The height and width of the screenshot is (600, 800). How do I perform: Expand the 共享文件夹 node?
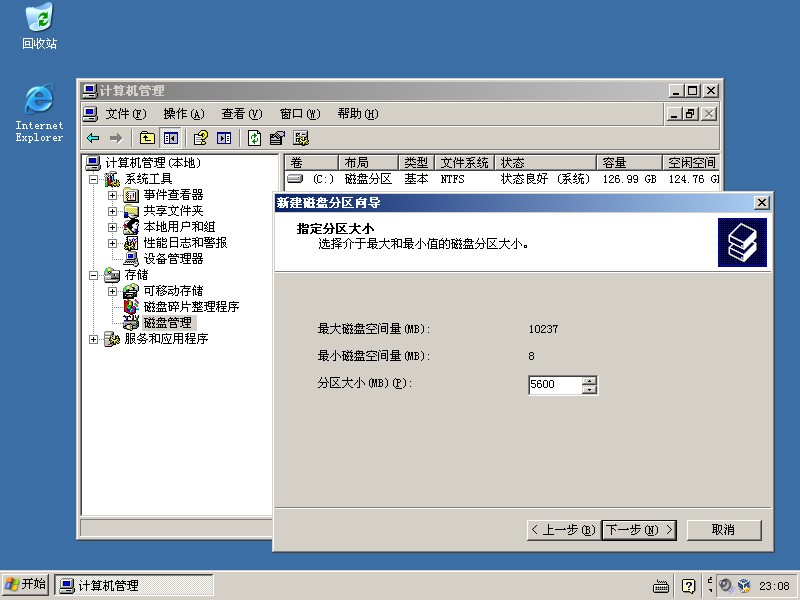coord(112,211)
